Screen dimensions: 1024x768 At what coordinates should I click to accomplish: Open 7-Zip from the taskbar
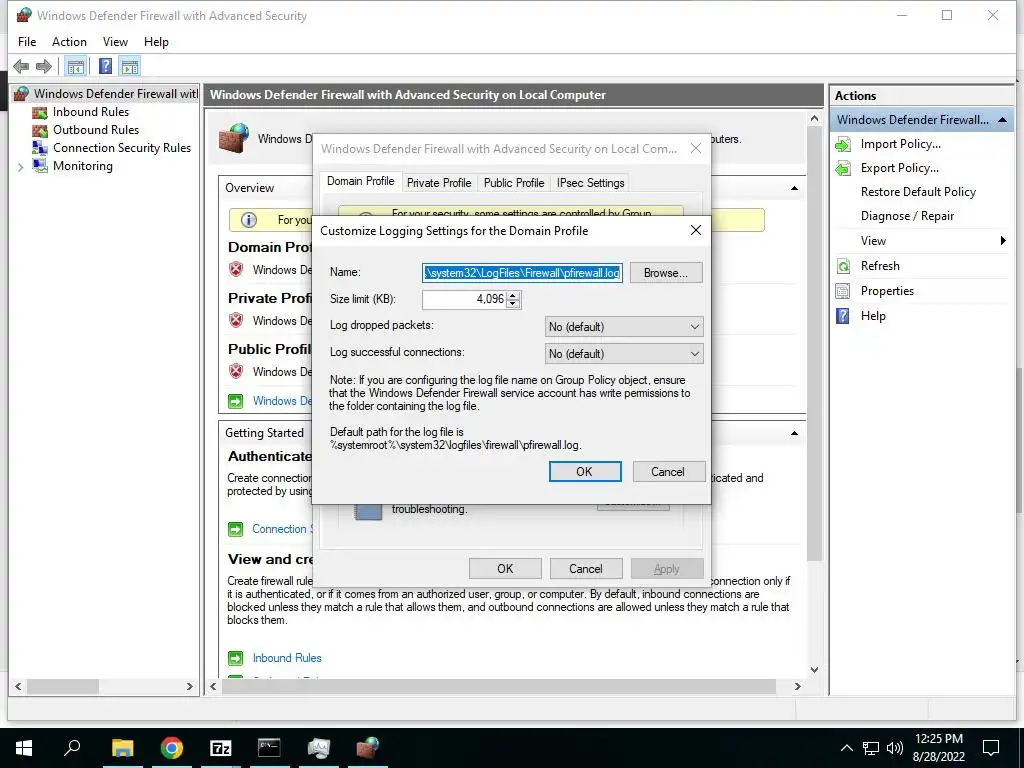point(221,748)
